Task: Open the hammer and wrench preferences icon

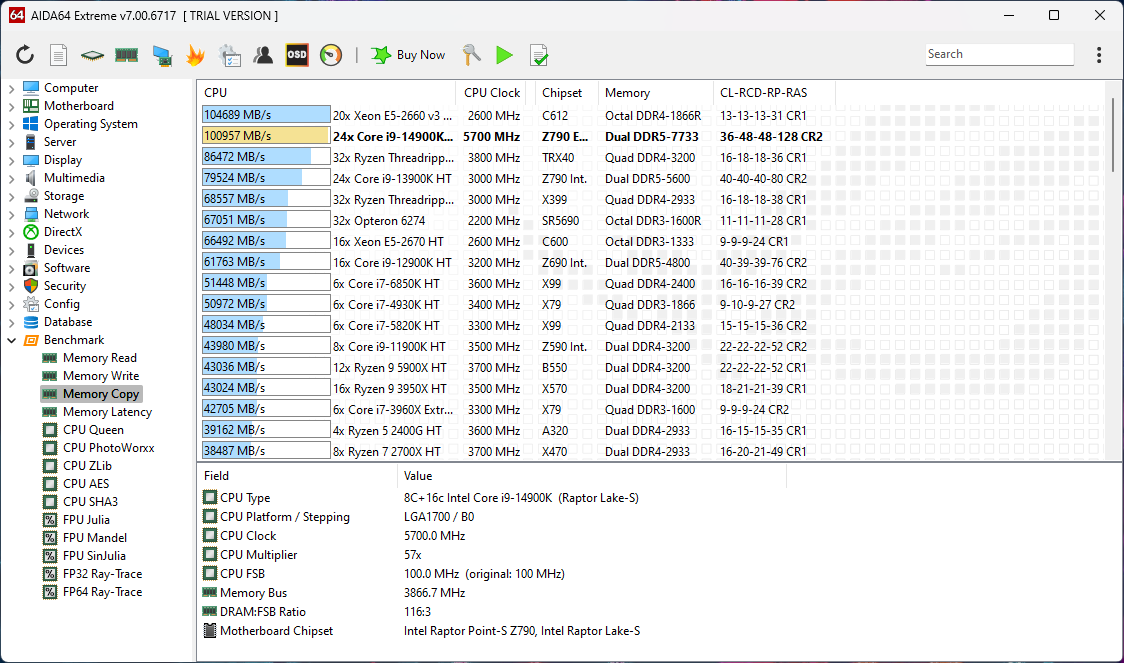Action: click(471, 55)
